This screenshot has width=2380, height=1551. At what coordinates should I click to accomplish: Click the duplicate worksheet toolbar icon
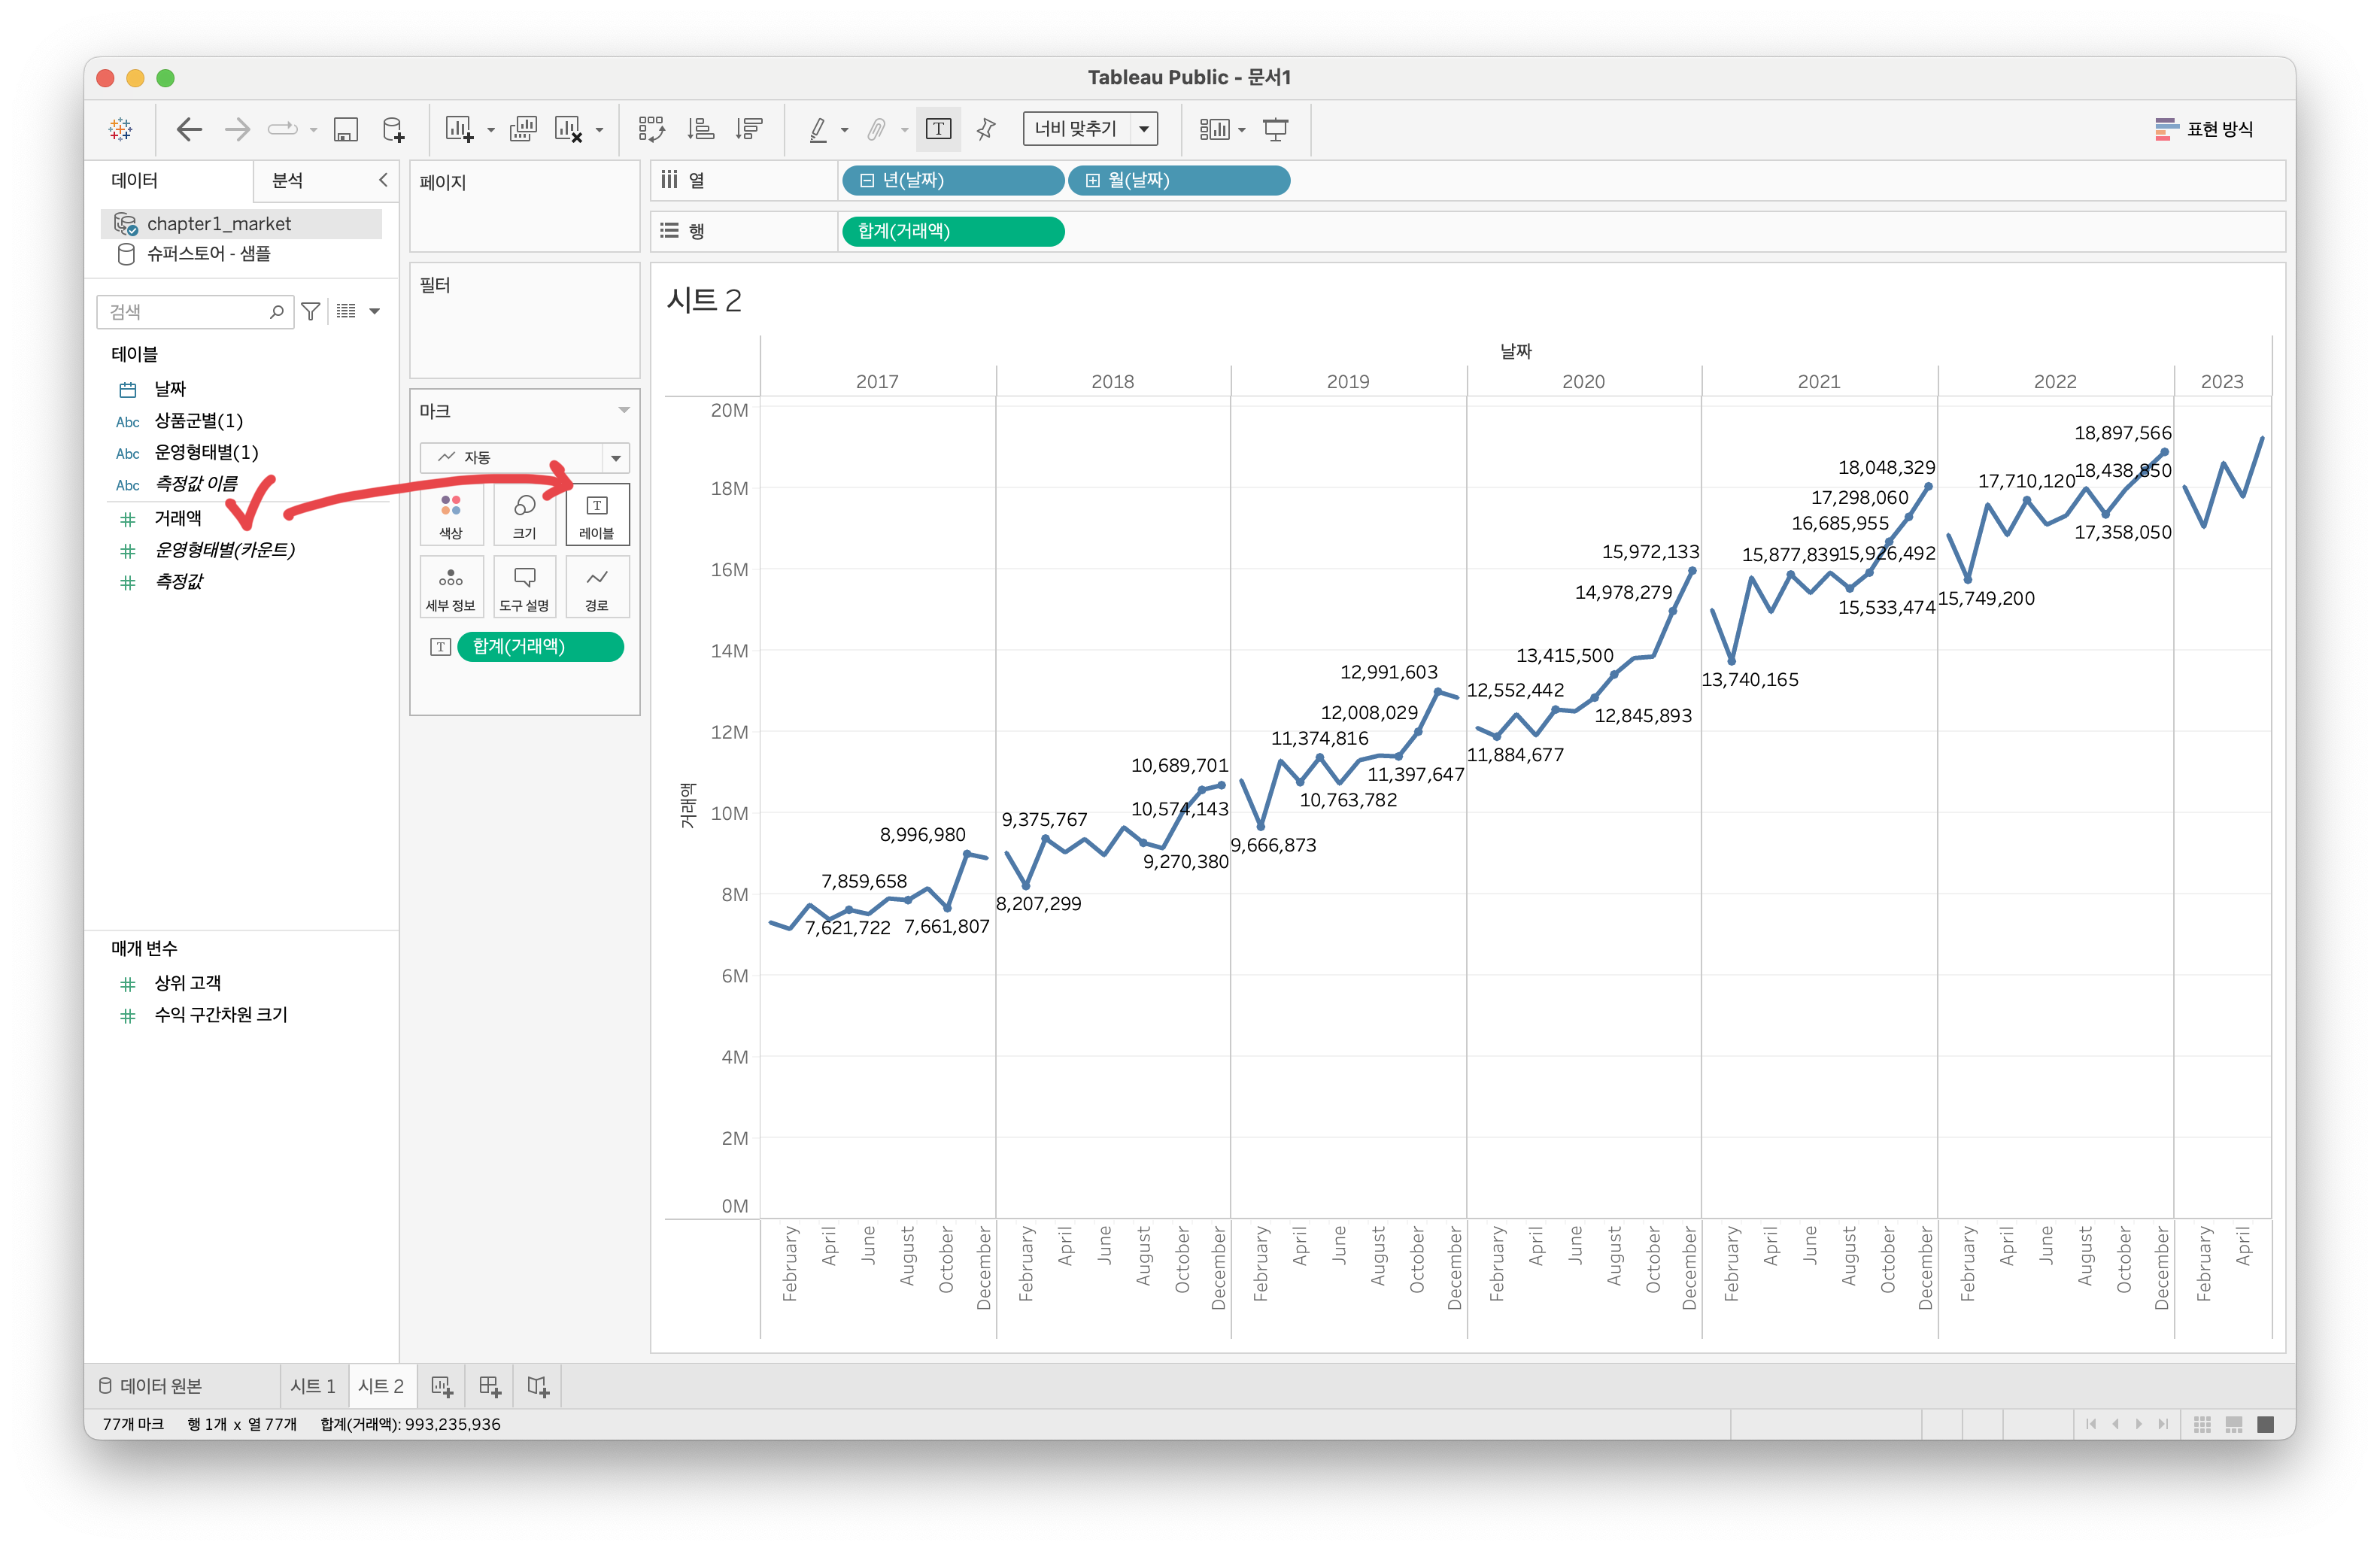pos(523,129)
